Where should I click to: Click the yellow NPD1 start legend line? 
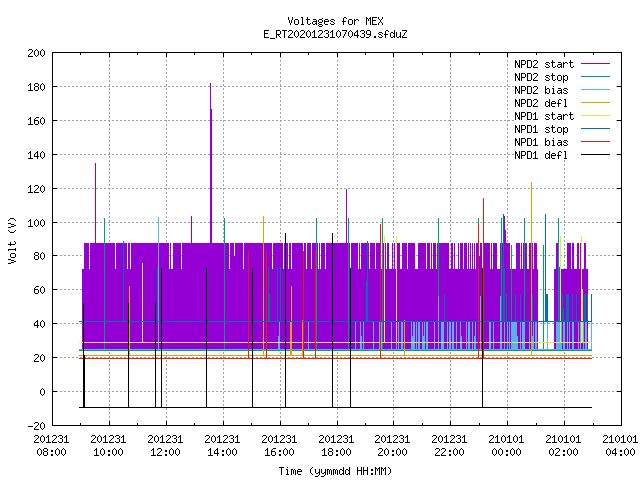point(595,116)
